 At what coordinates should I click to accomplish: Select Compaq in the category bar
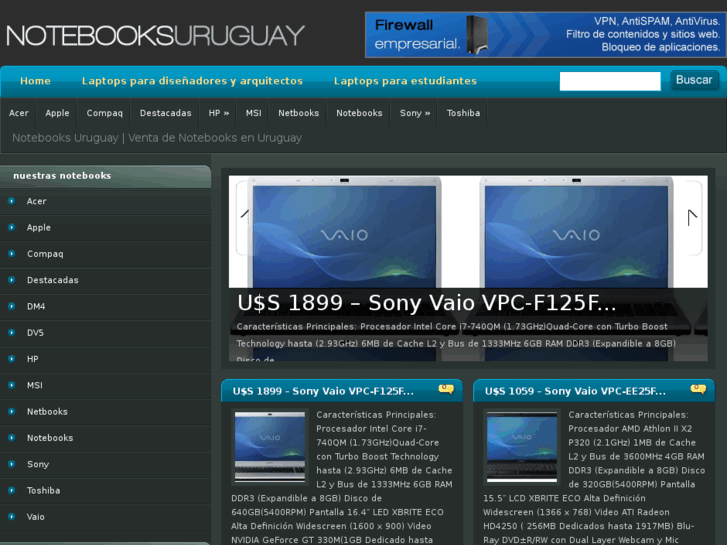(104, 113)
